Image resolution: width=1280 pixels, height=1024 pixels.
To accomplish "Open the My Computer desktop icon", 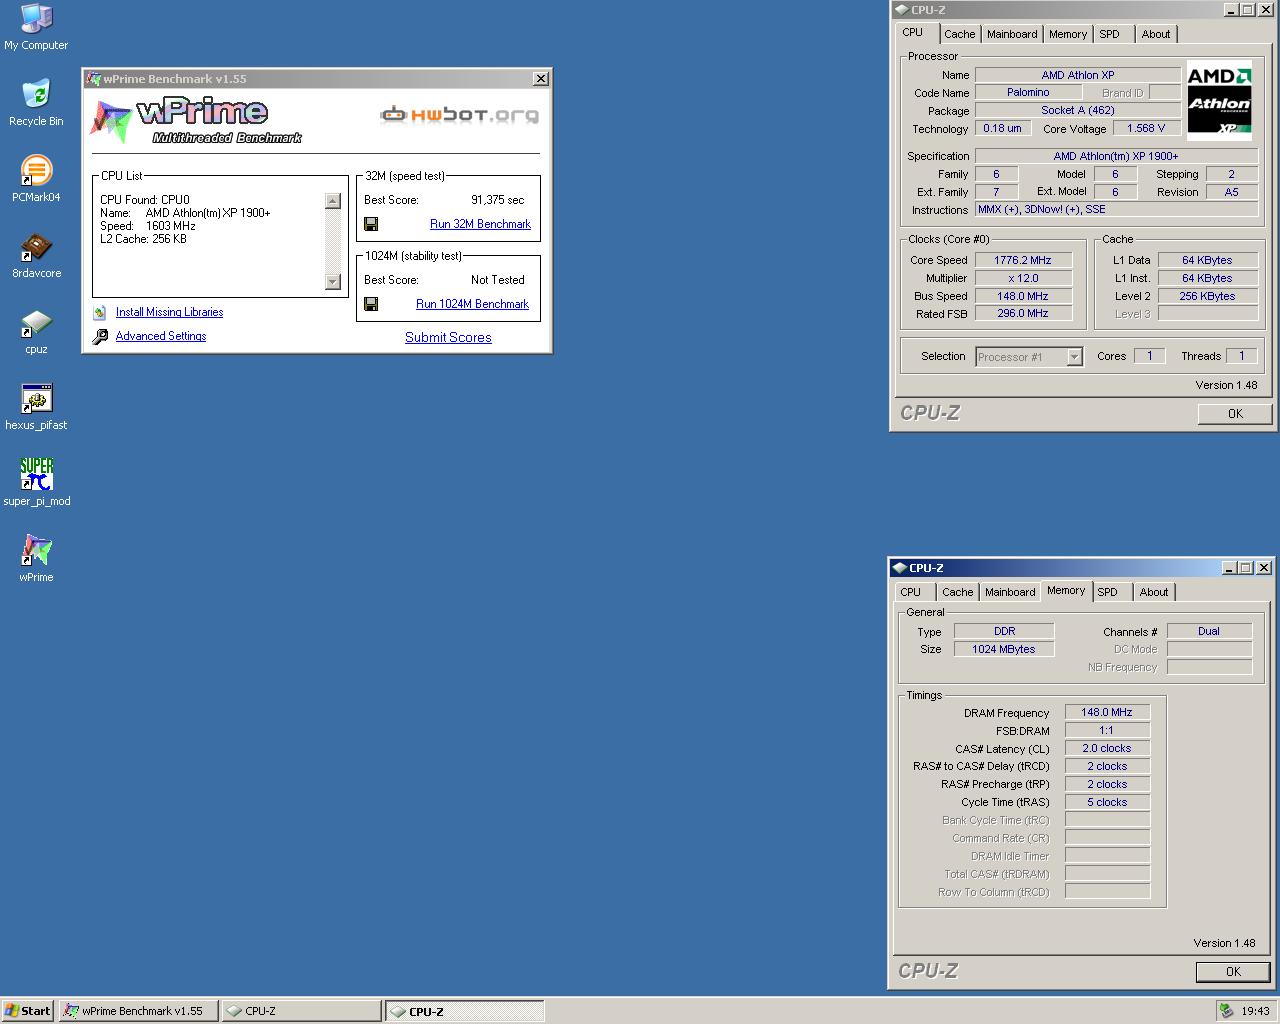I will tap(36, 27).
